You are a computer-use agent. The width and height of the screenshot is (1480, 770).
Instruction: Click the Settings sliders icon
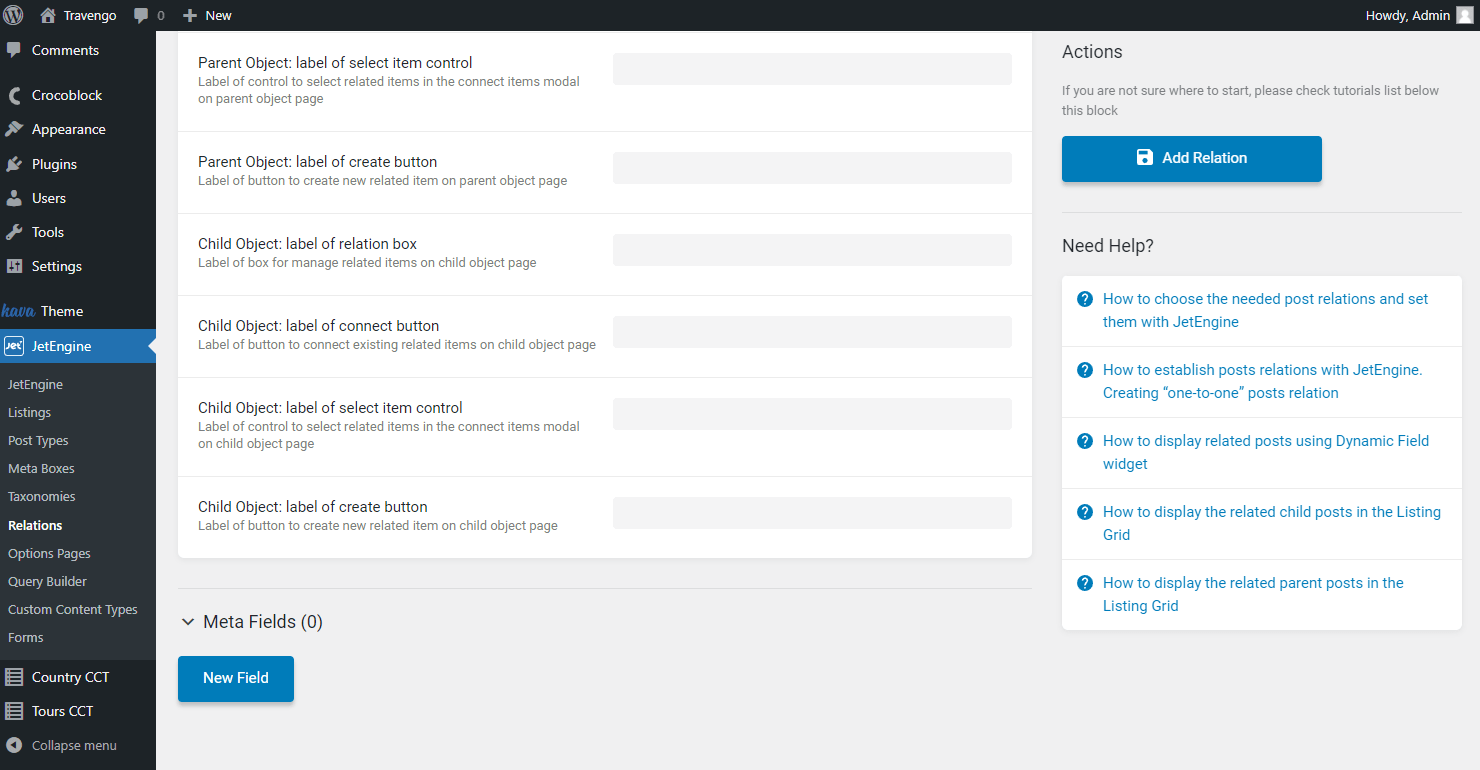coord(14,266)
